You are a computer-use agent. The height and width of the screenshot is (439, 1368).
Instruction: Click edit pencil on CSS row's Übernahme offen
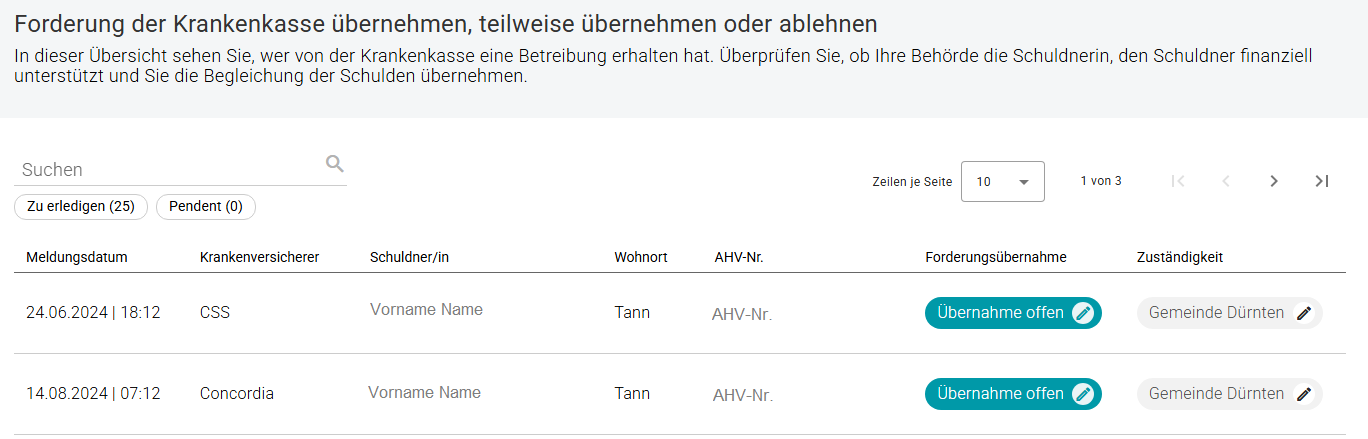point(1082,313)
